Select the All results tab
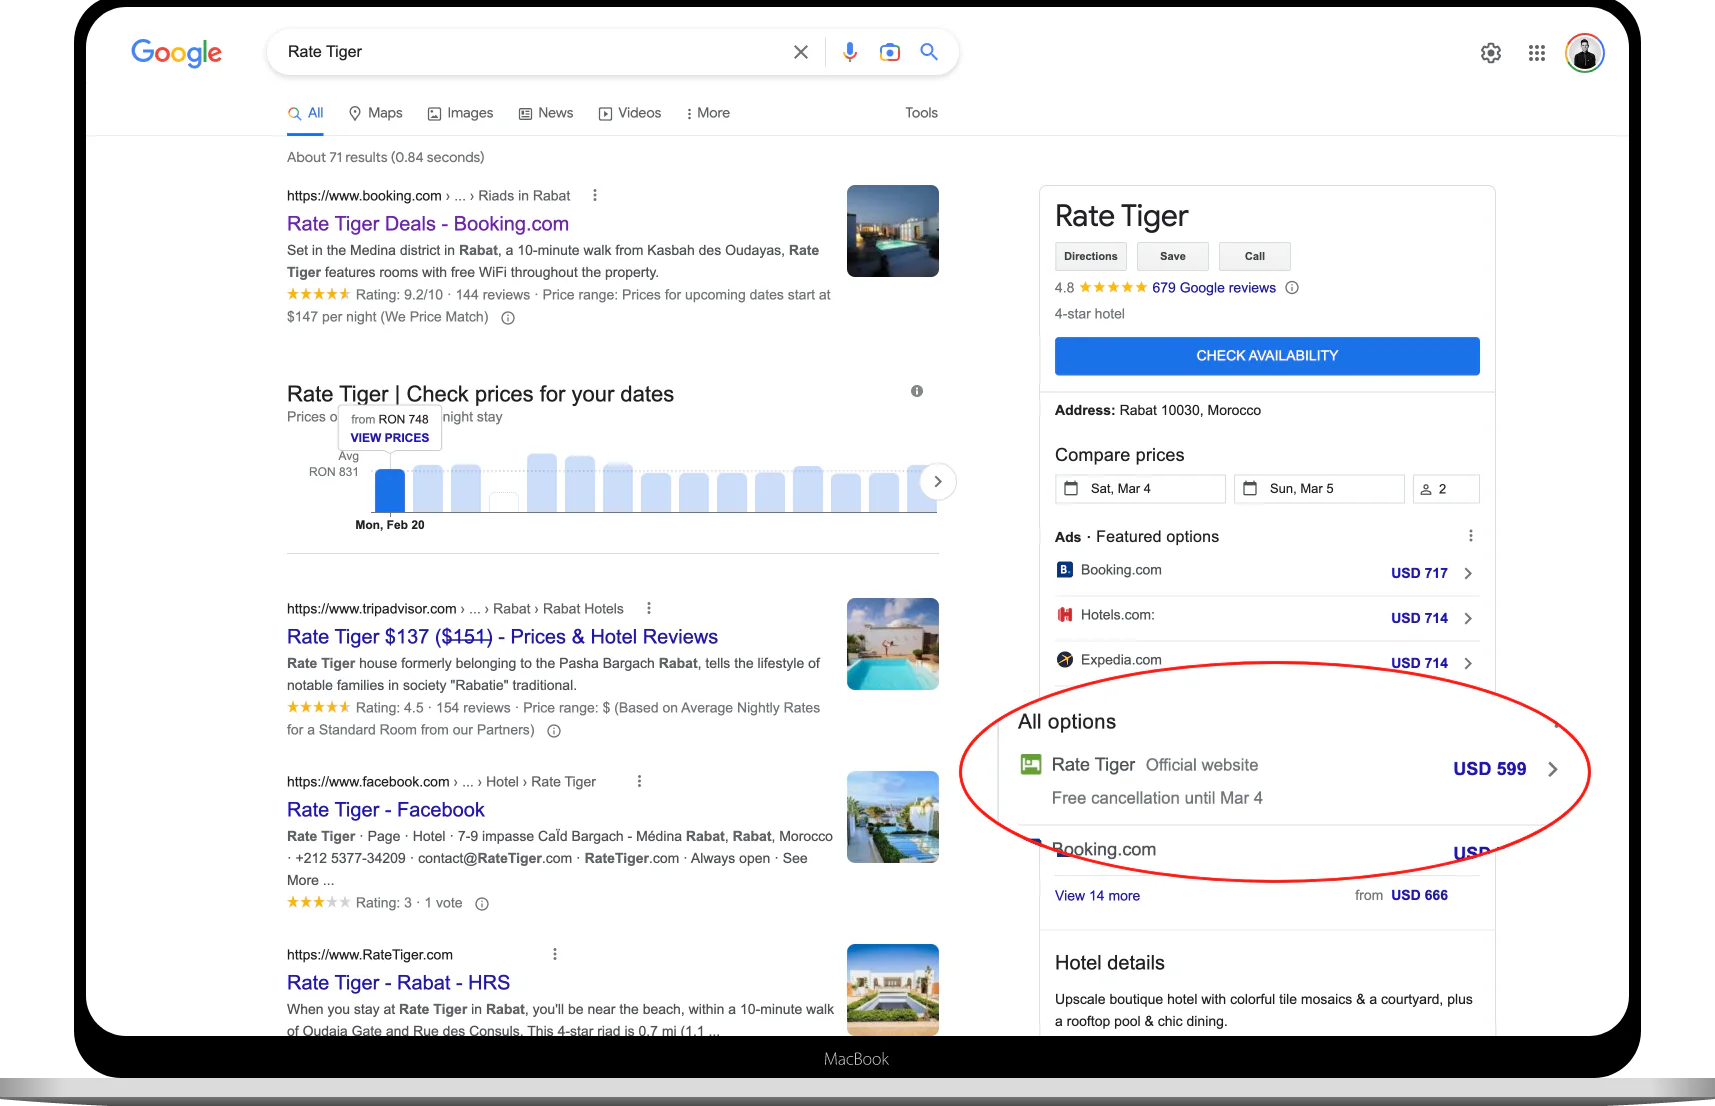 coord(306,113)
